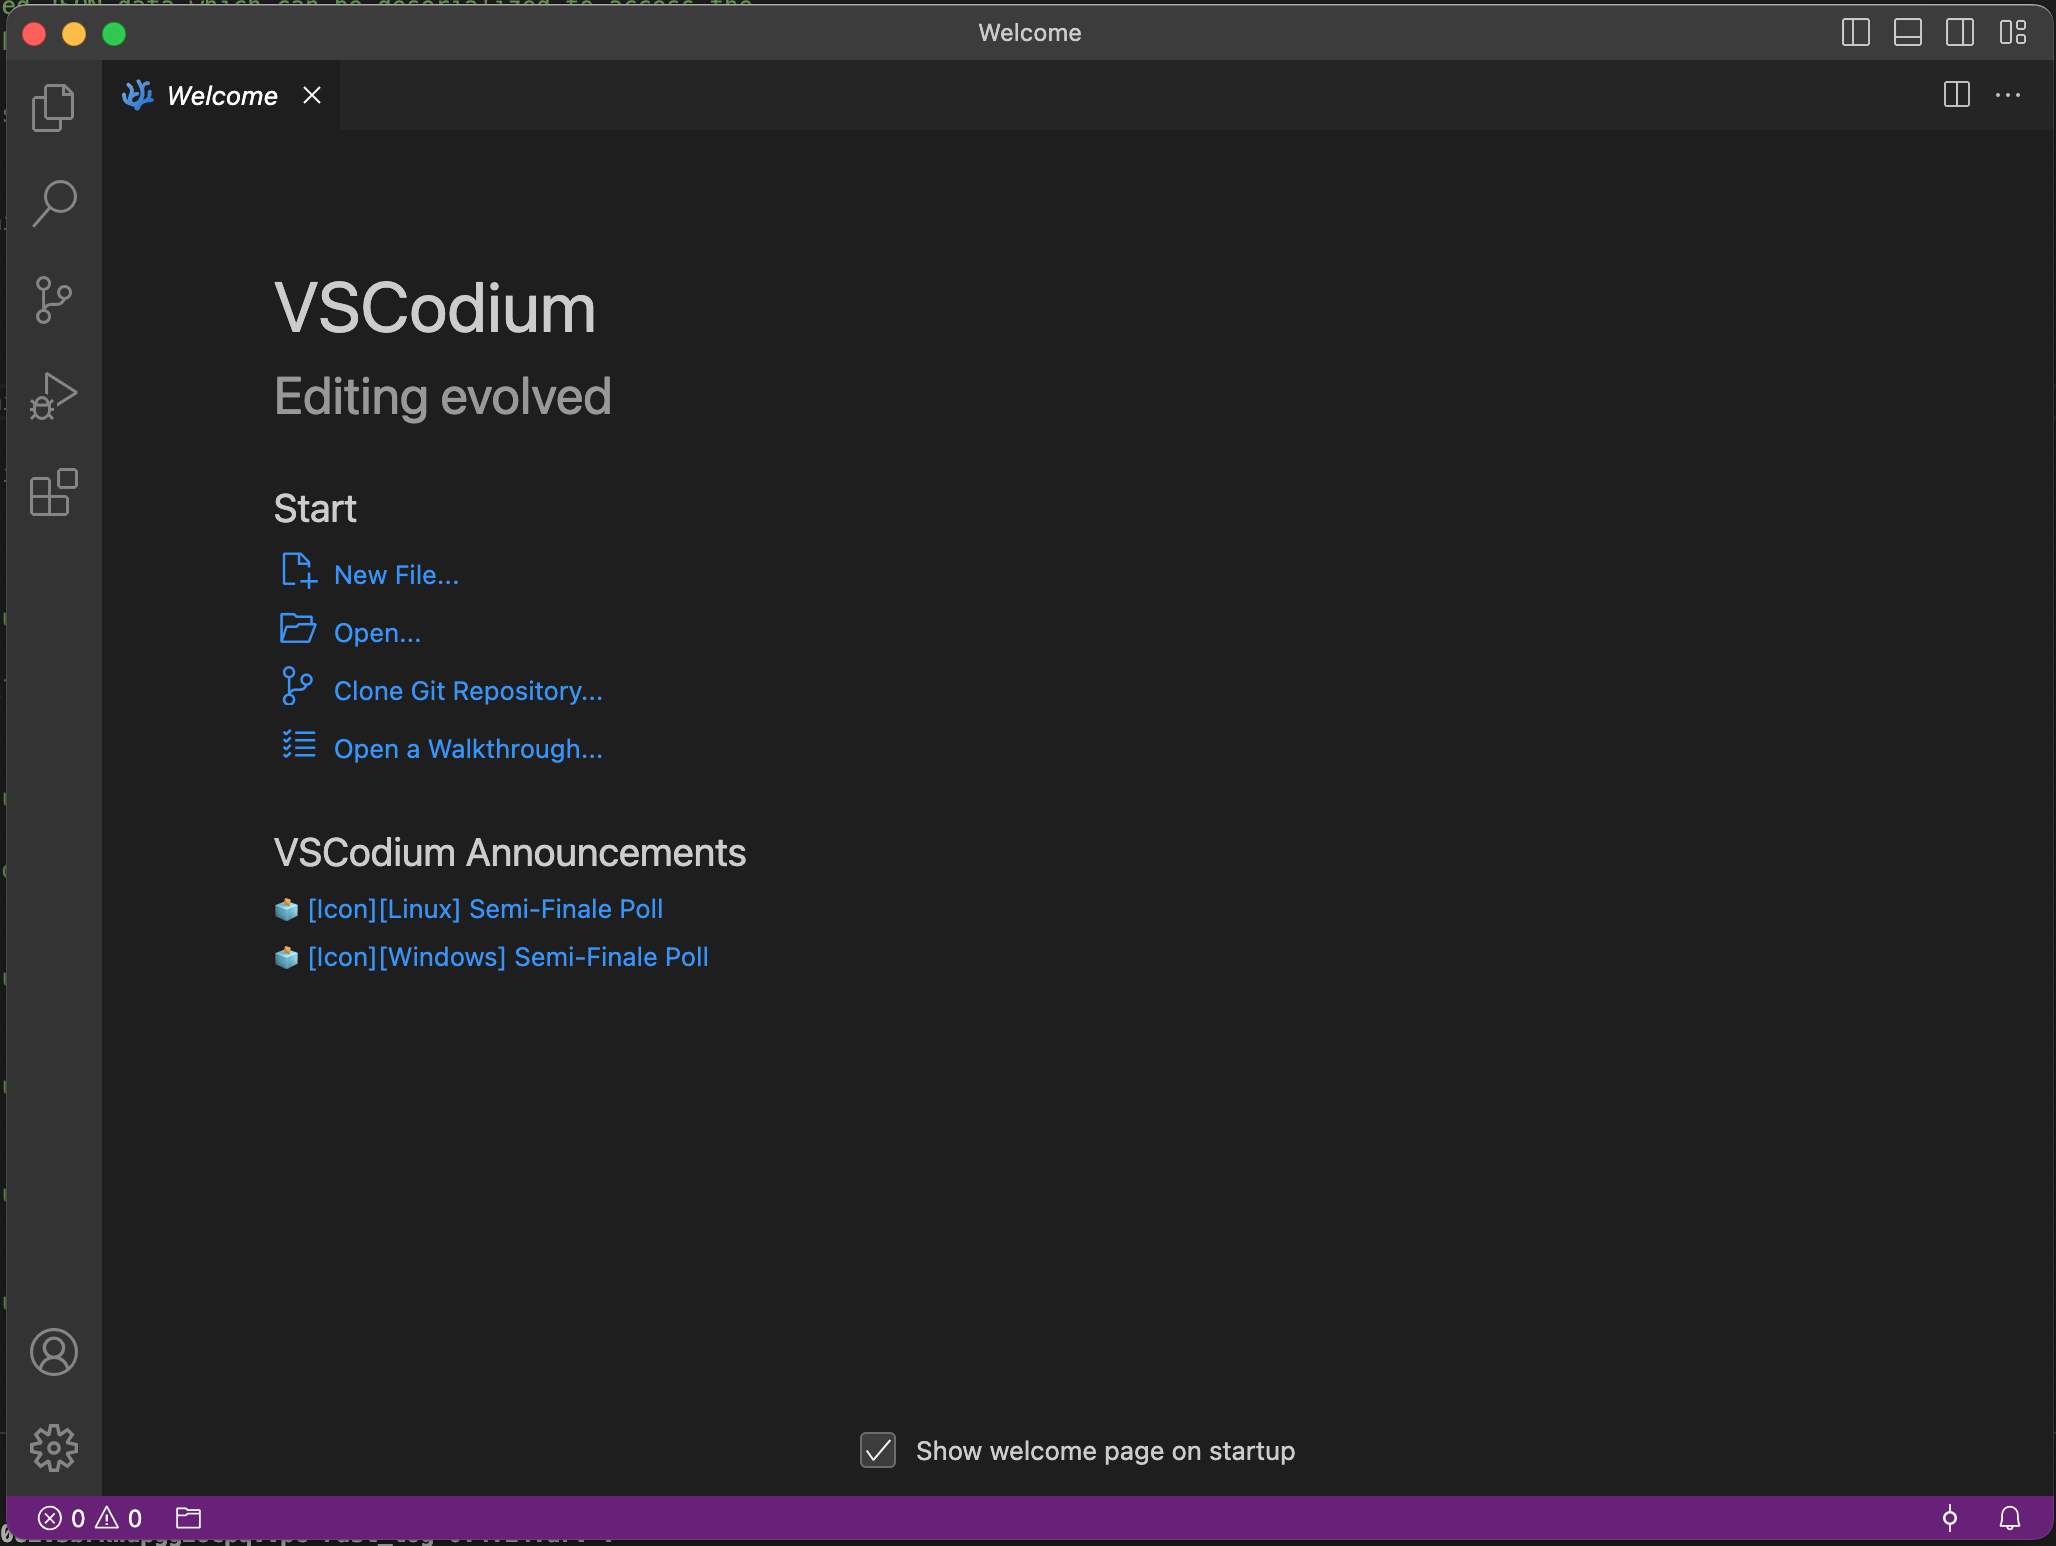The height and width of the screenshot is (1546, 2056).
Task: Open the Explorer view in the activity bar
Action: 53,107
